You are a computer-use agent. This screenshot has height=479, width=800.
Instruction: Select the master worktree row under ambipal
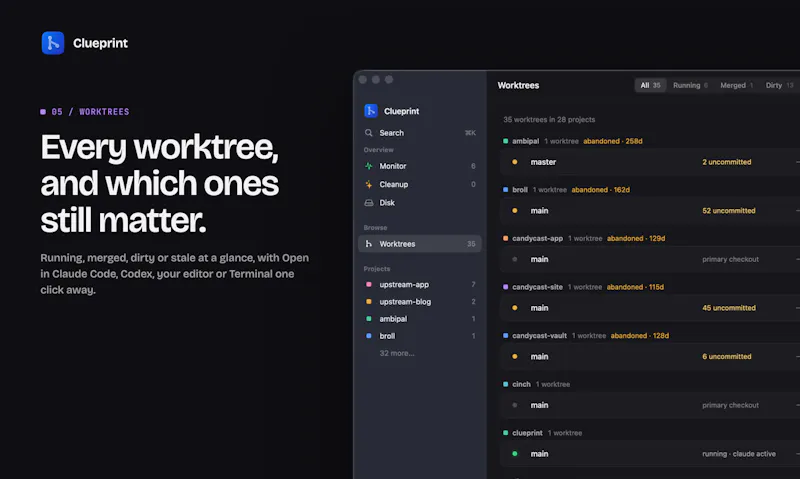click(650, 162)
